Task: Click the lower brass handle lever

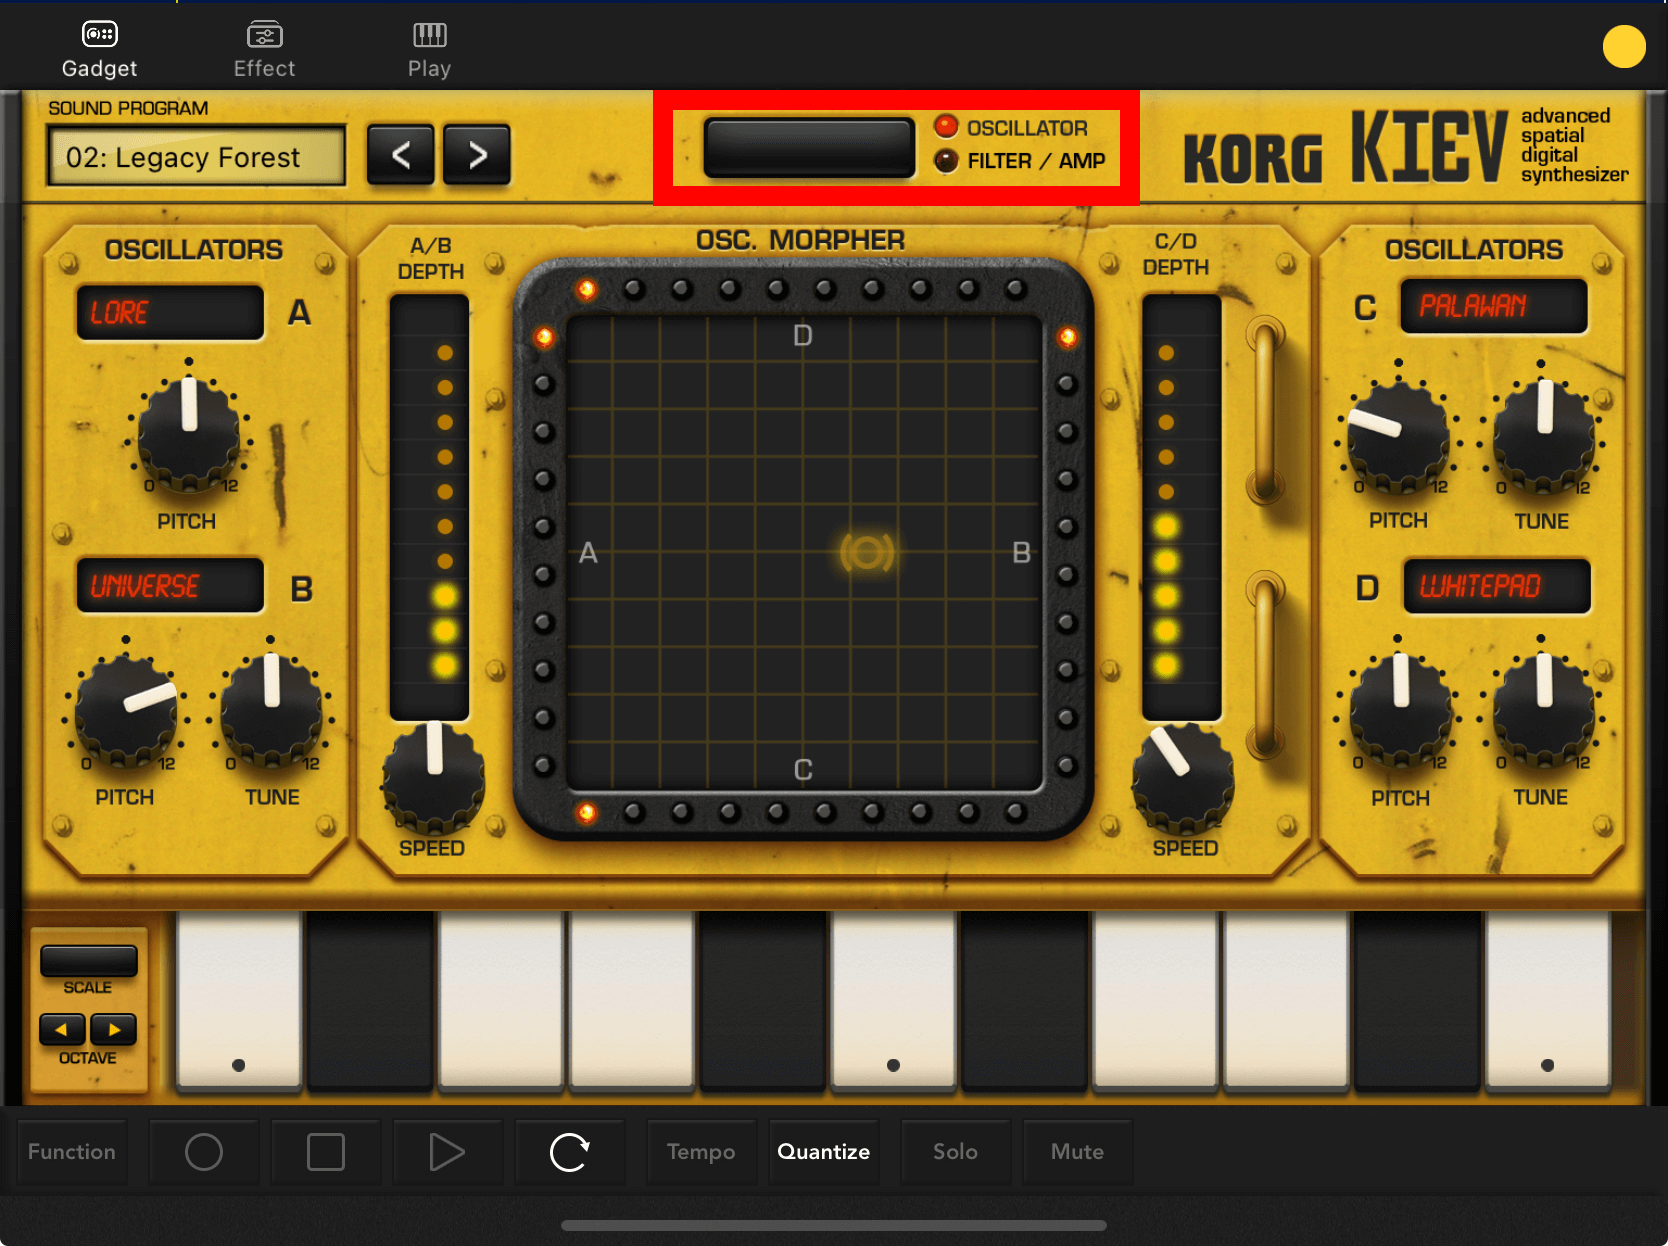Action: click(1265, 664)
